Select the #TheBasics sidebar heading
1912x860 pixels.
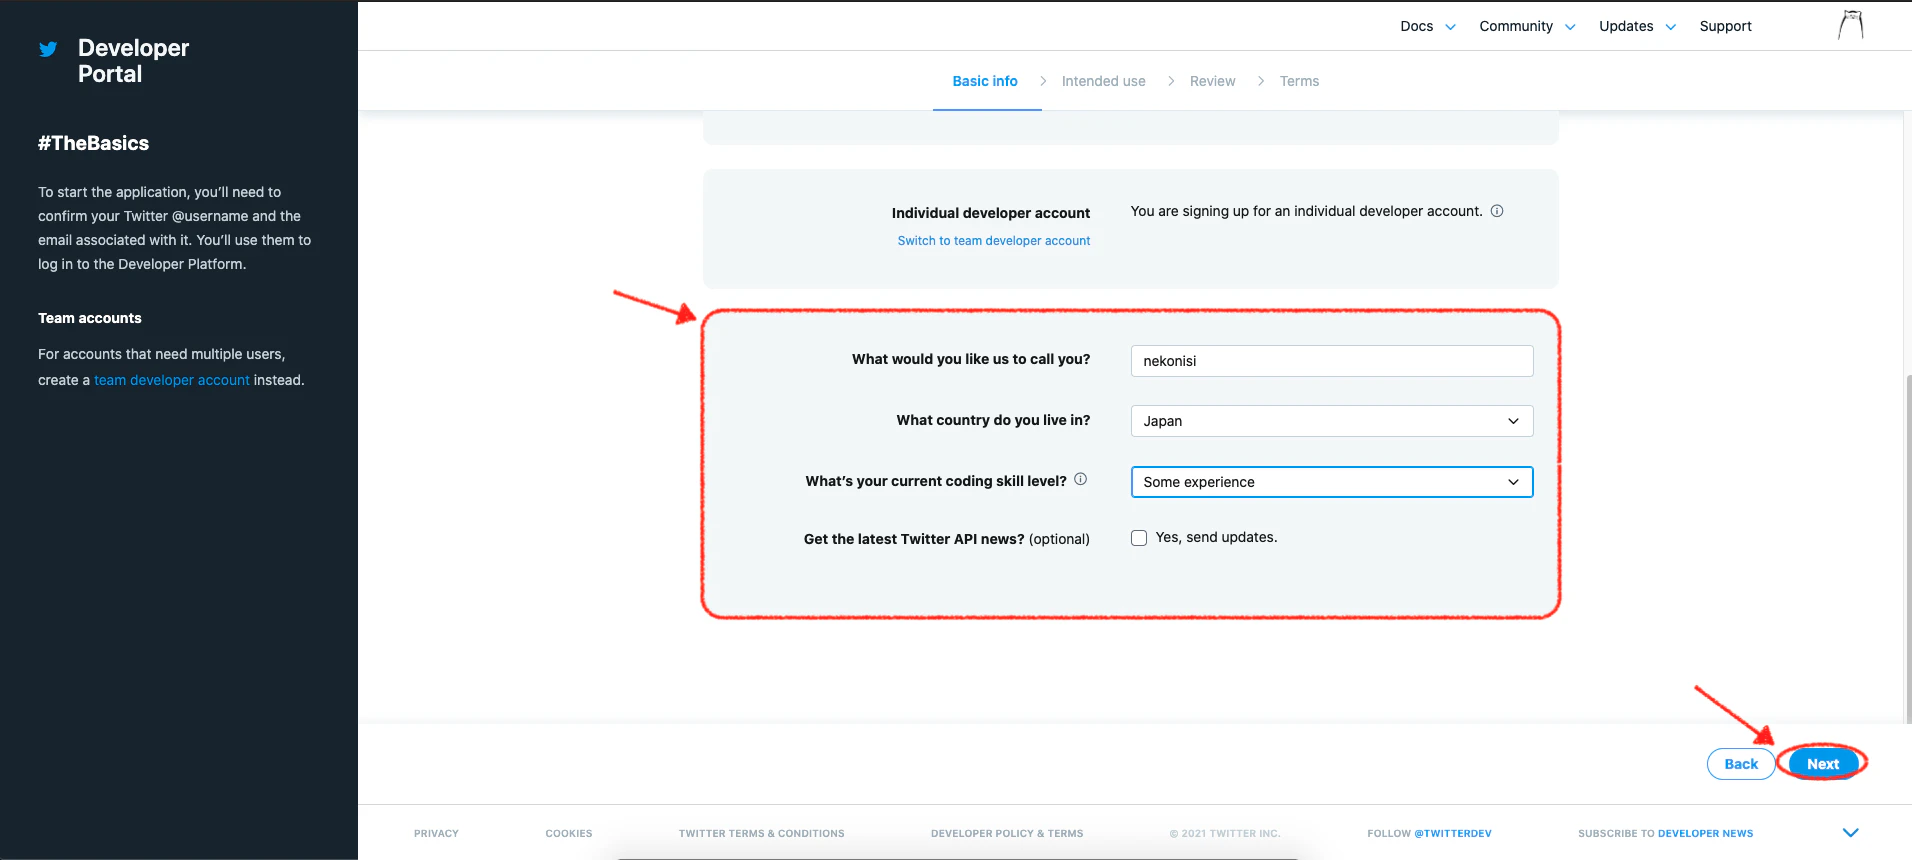pyautogui.click(x=93, y=143)
